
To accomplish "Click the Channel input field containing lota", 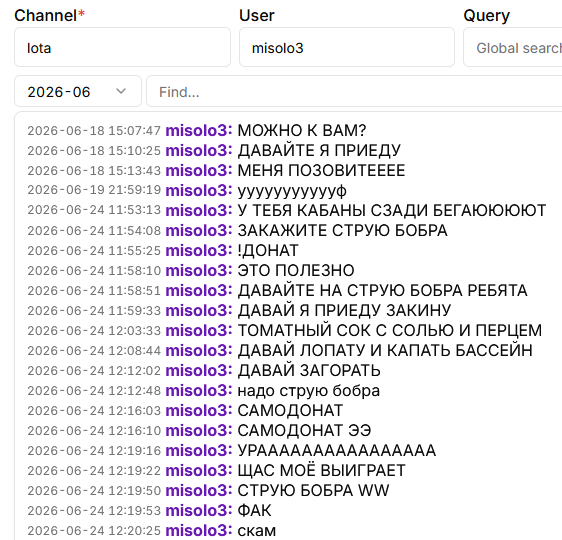I will 122,47.
